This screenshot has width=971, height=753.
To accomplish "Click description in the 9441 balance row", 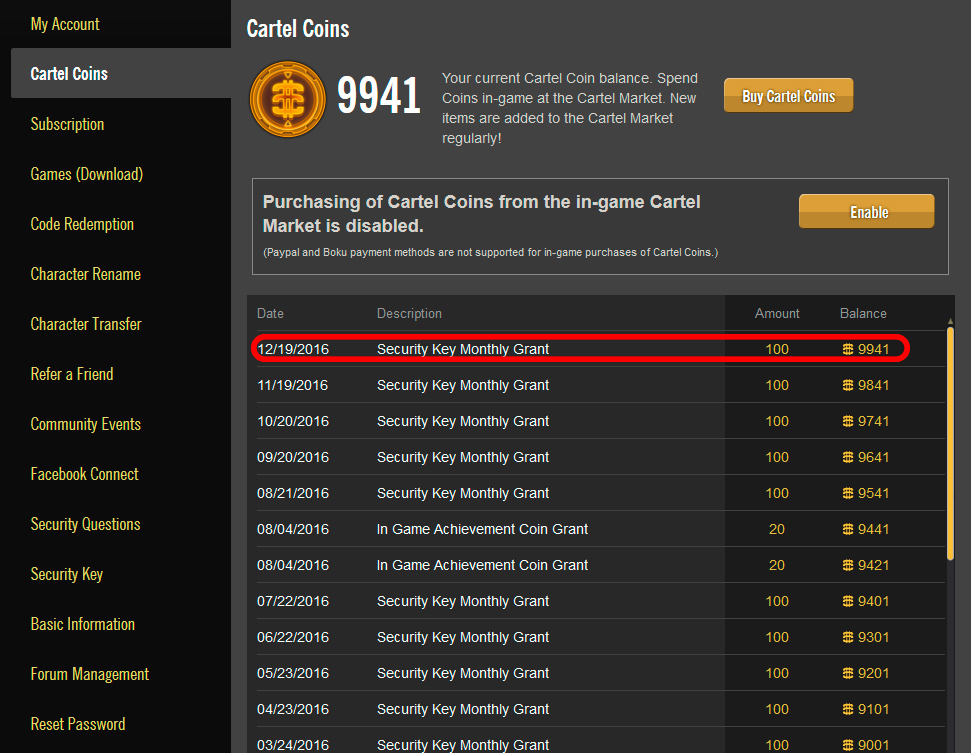I will [x=482, y=529].
